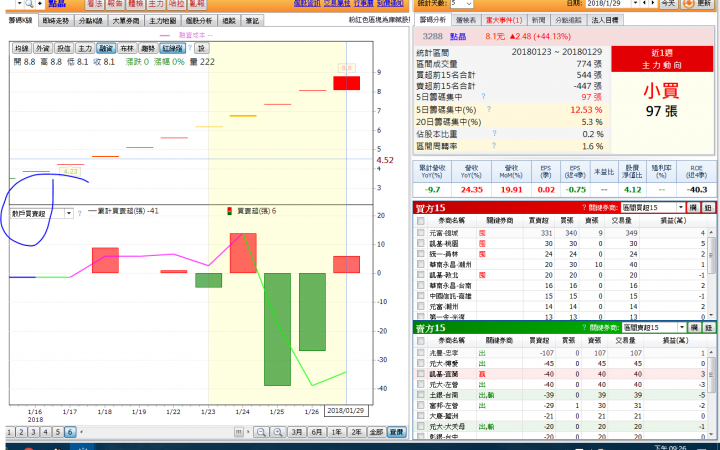Select all checkbox in 買方15 header

pos(420,221)
